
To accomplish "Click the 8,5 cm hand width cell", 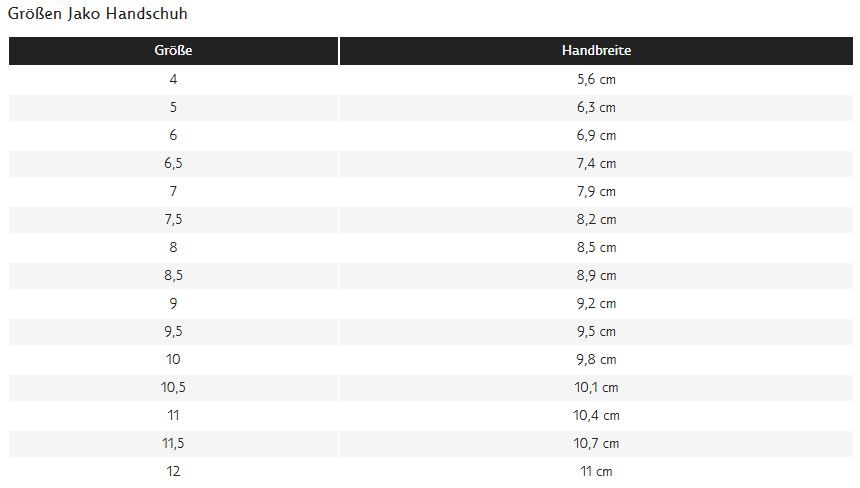I will tap(596, 247).
